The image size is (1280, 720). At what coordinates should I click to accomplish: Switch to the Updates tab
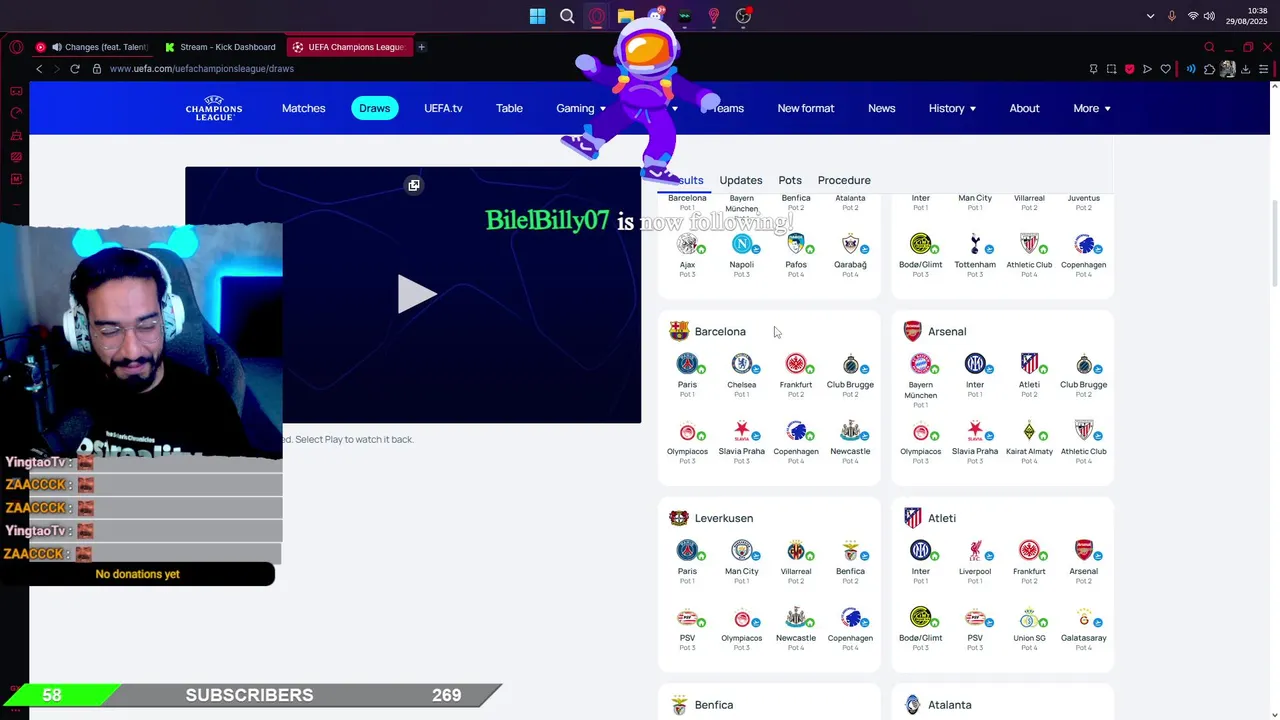741,180
